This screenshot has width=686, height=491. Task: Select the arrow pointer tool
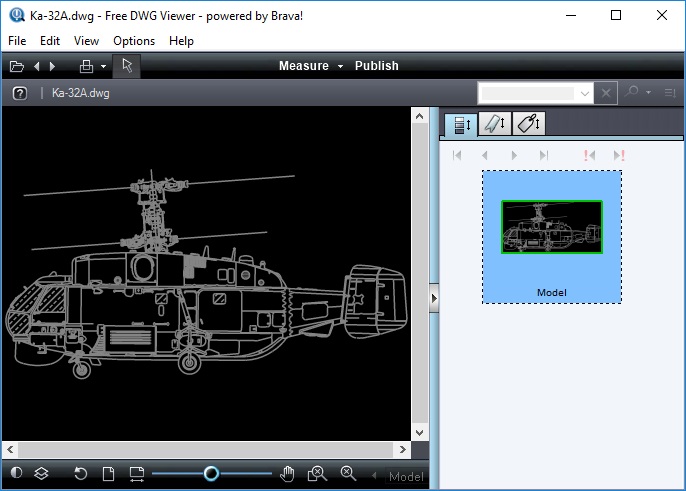pyautogui.click(x=127, y=66)
